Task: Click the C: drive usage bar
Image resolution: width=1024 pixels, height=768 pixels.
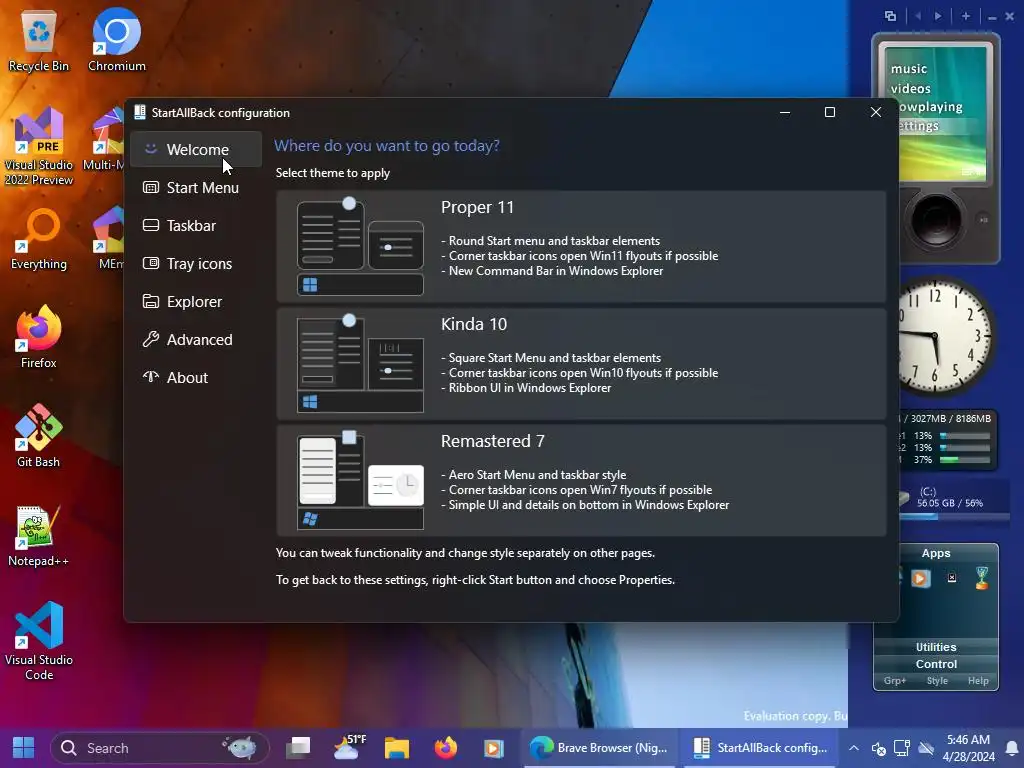Action: click(x=954, y=517)
